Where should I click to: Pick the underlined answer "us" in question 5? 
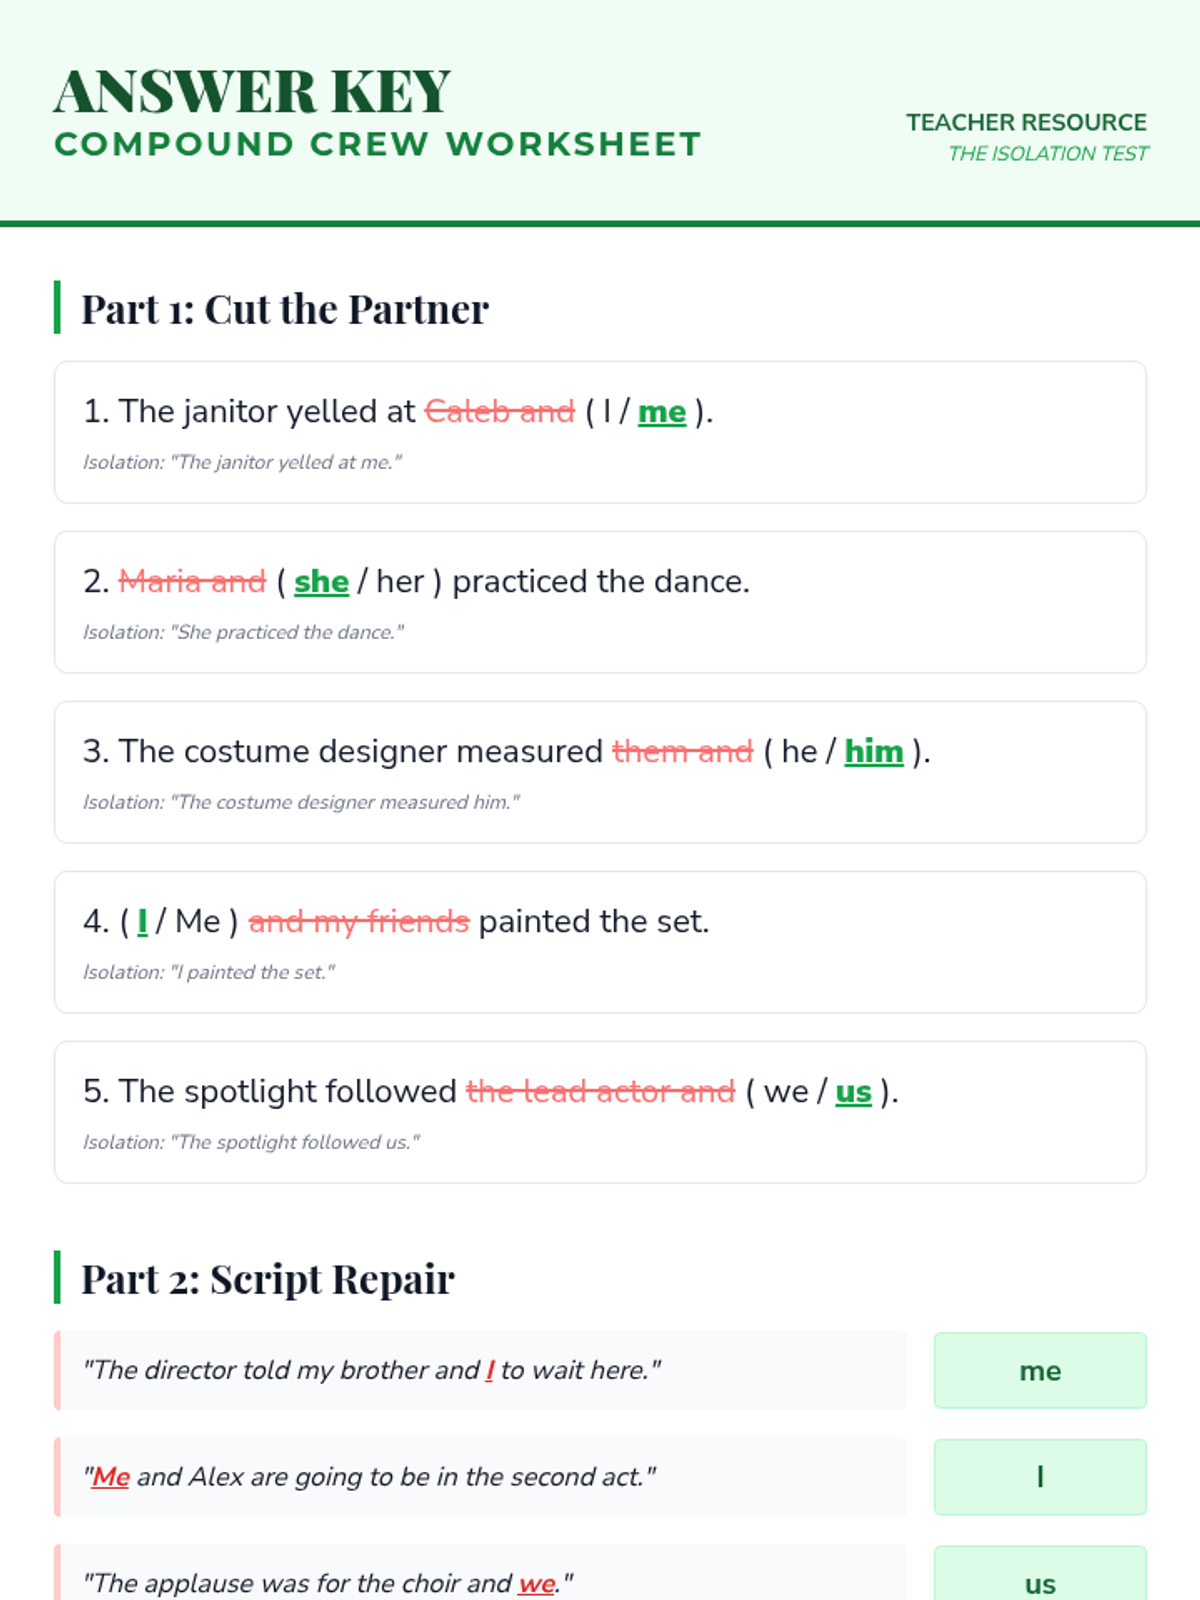coord(853,1092)
